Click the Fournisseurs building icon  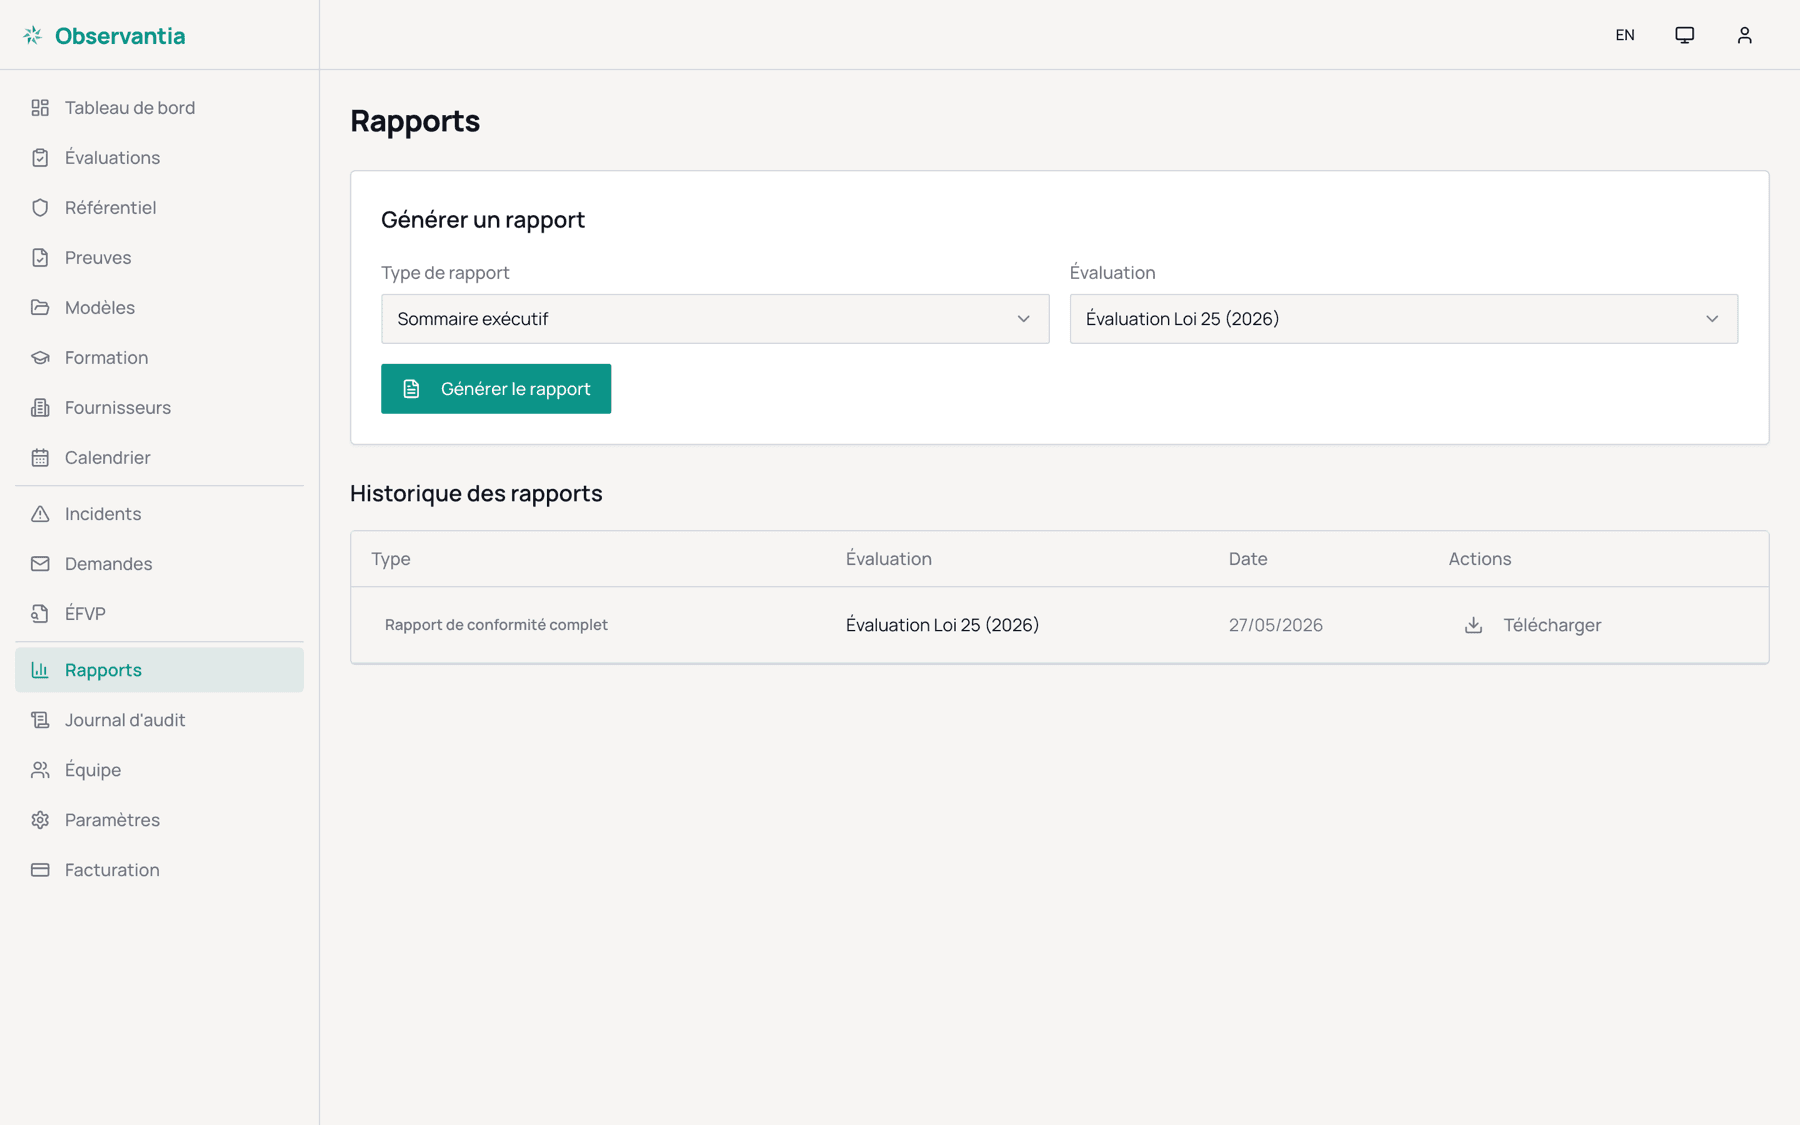point(40,407)
